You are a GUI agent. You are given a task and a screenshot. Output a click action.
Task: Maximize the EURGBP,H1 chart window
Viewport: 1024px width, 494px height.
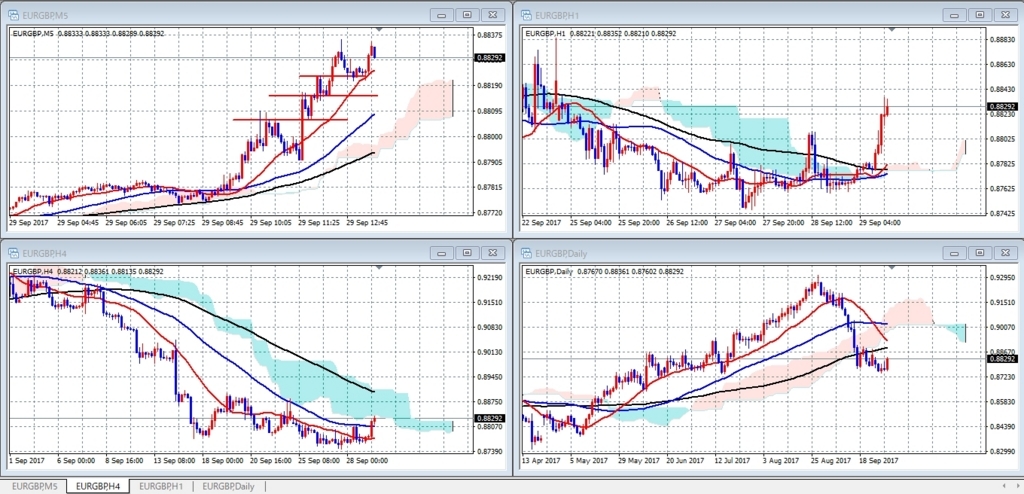coord(980,14)
